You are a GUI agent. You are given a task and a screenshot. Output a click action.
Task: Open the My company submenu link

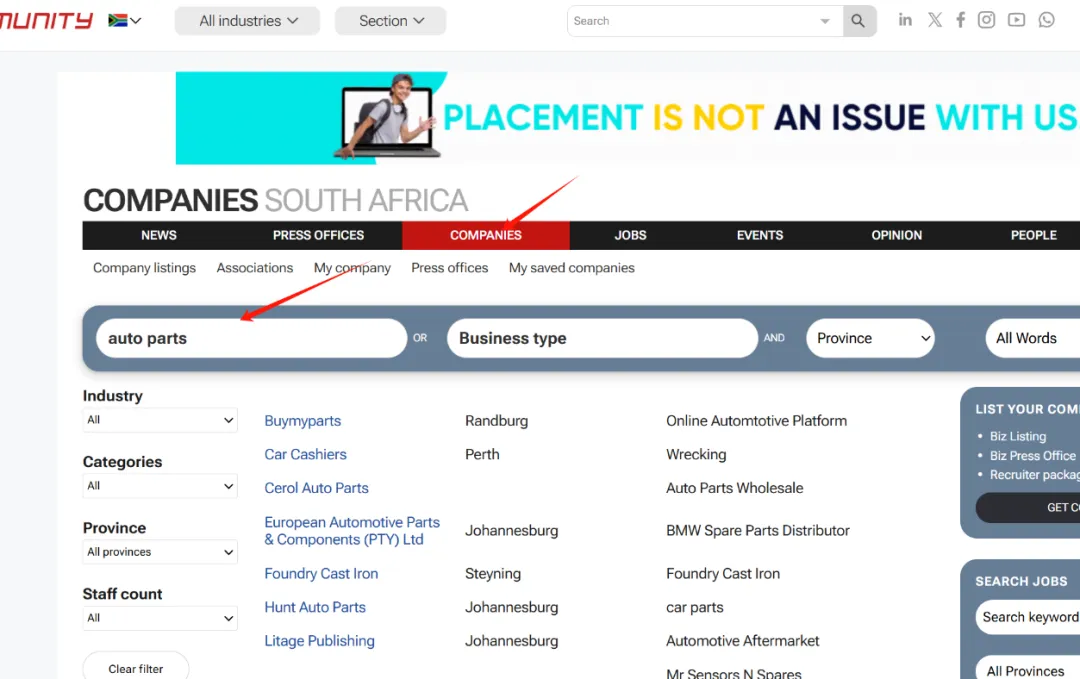click(352, 268)
